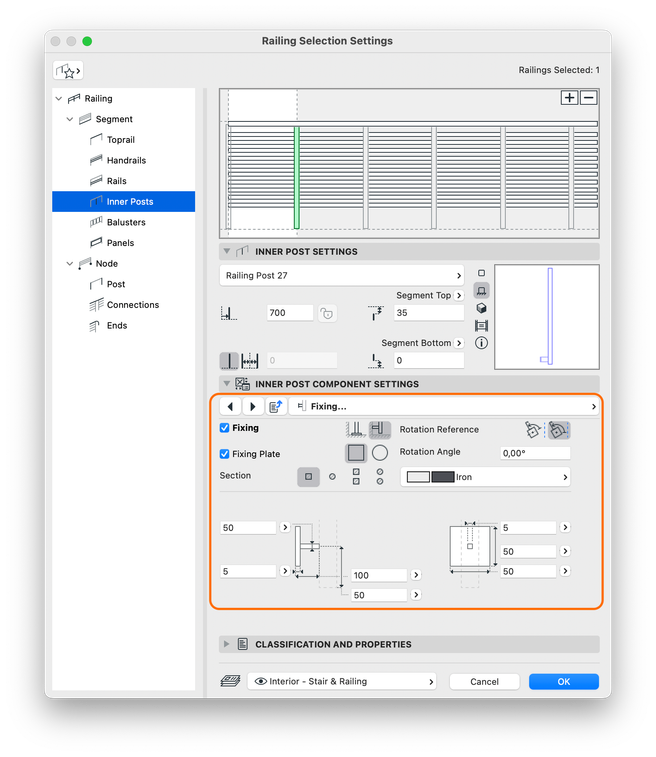Click the top offset field showing 35
Viewport: 656px width, 757px height.
[429, 313]
